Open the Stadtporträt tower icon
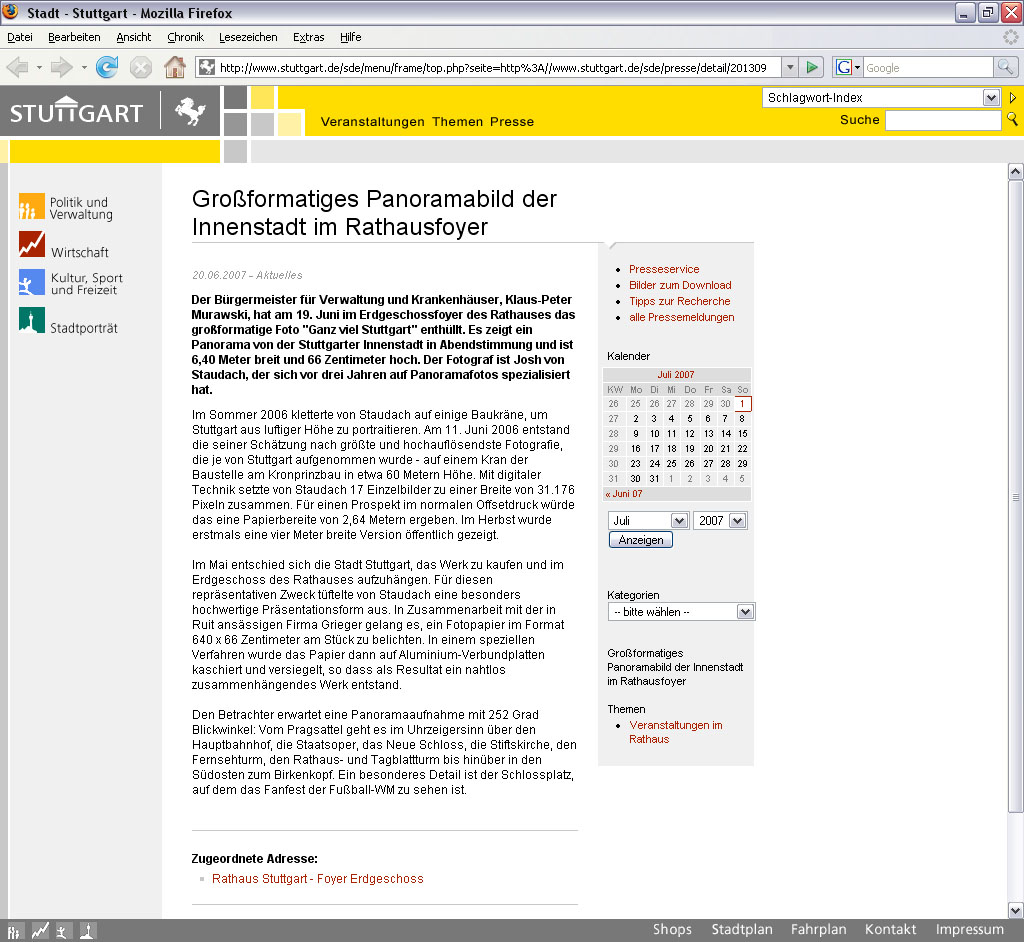Viewport: 1024px width, 942px height. (x=32, y=321)
